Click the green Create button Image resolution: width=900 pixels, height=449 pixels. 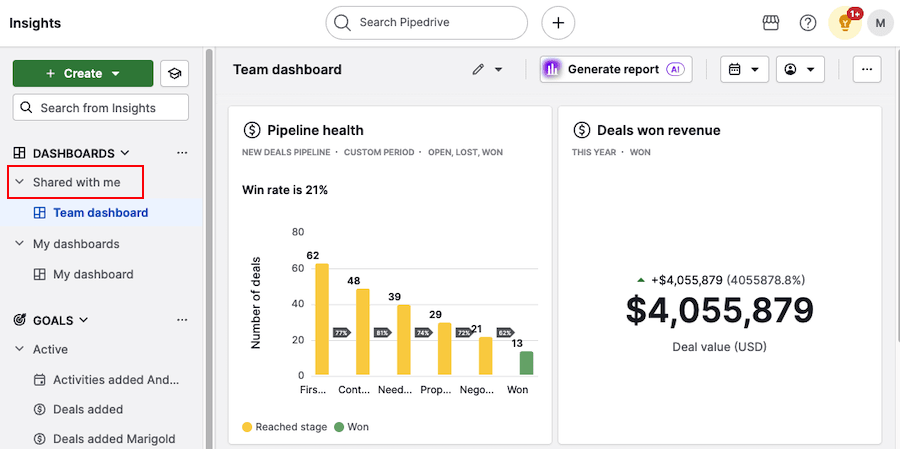tap(82, 73)
